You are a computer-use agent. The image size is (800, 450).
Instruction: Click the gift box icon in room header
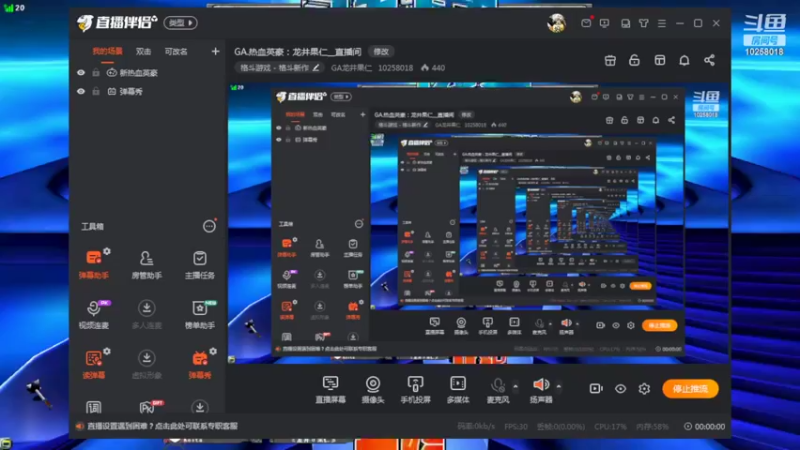point(610,60)
